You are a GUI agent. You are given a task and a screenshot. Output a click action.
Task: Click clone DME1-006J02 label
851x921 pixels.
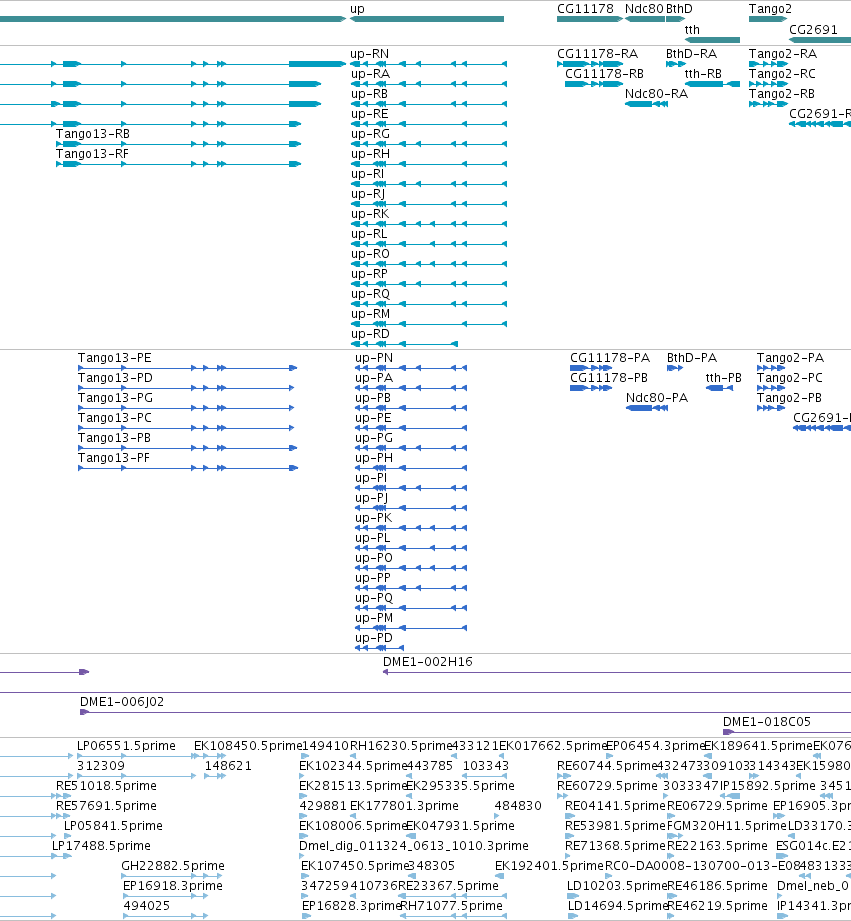pos(122,702)
